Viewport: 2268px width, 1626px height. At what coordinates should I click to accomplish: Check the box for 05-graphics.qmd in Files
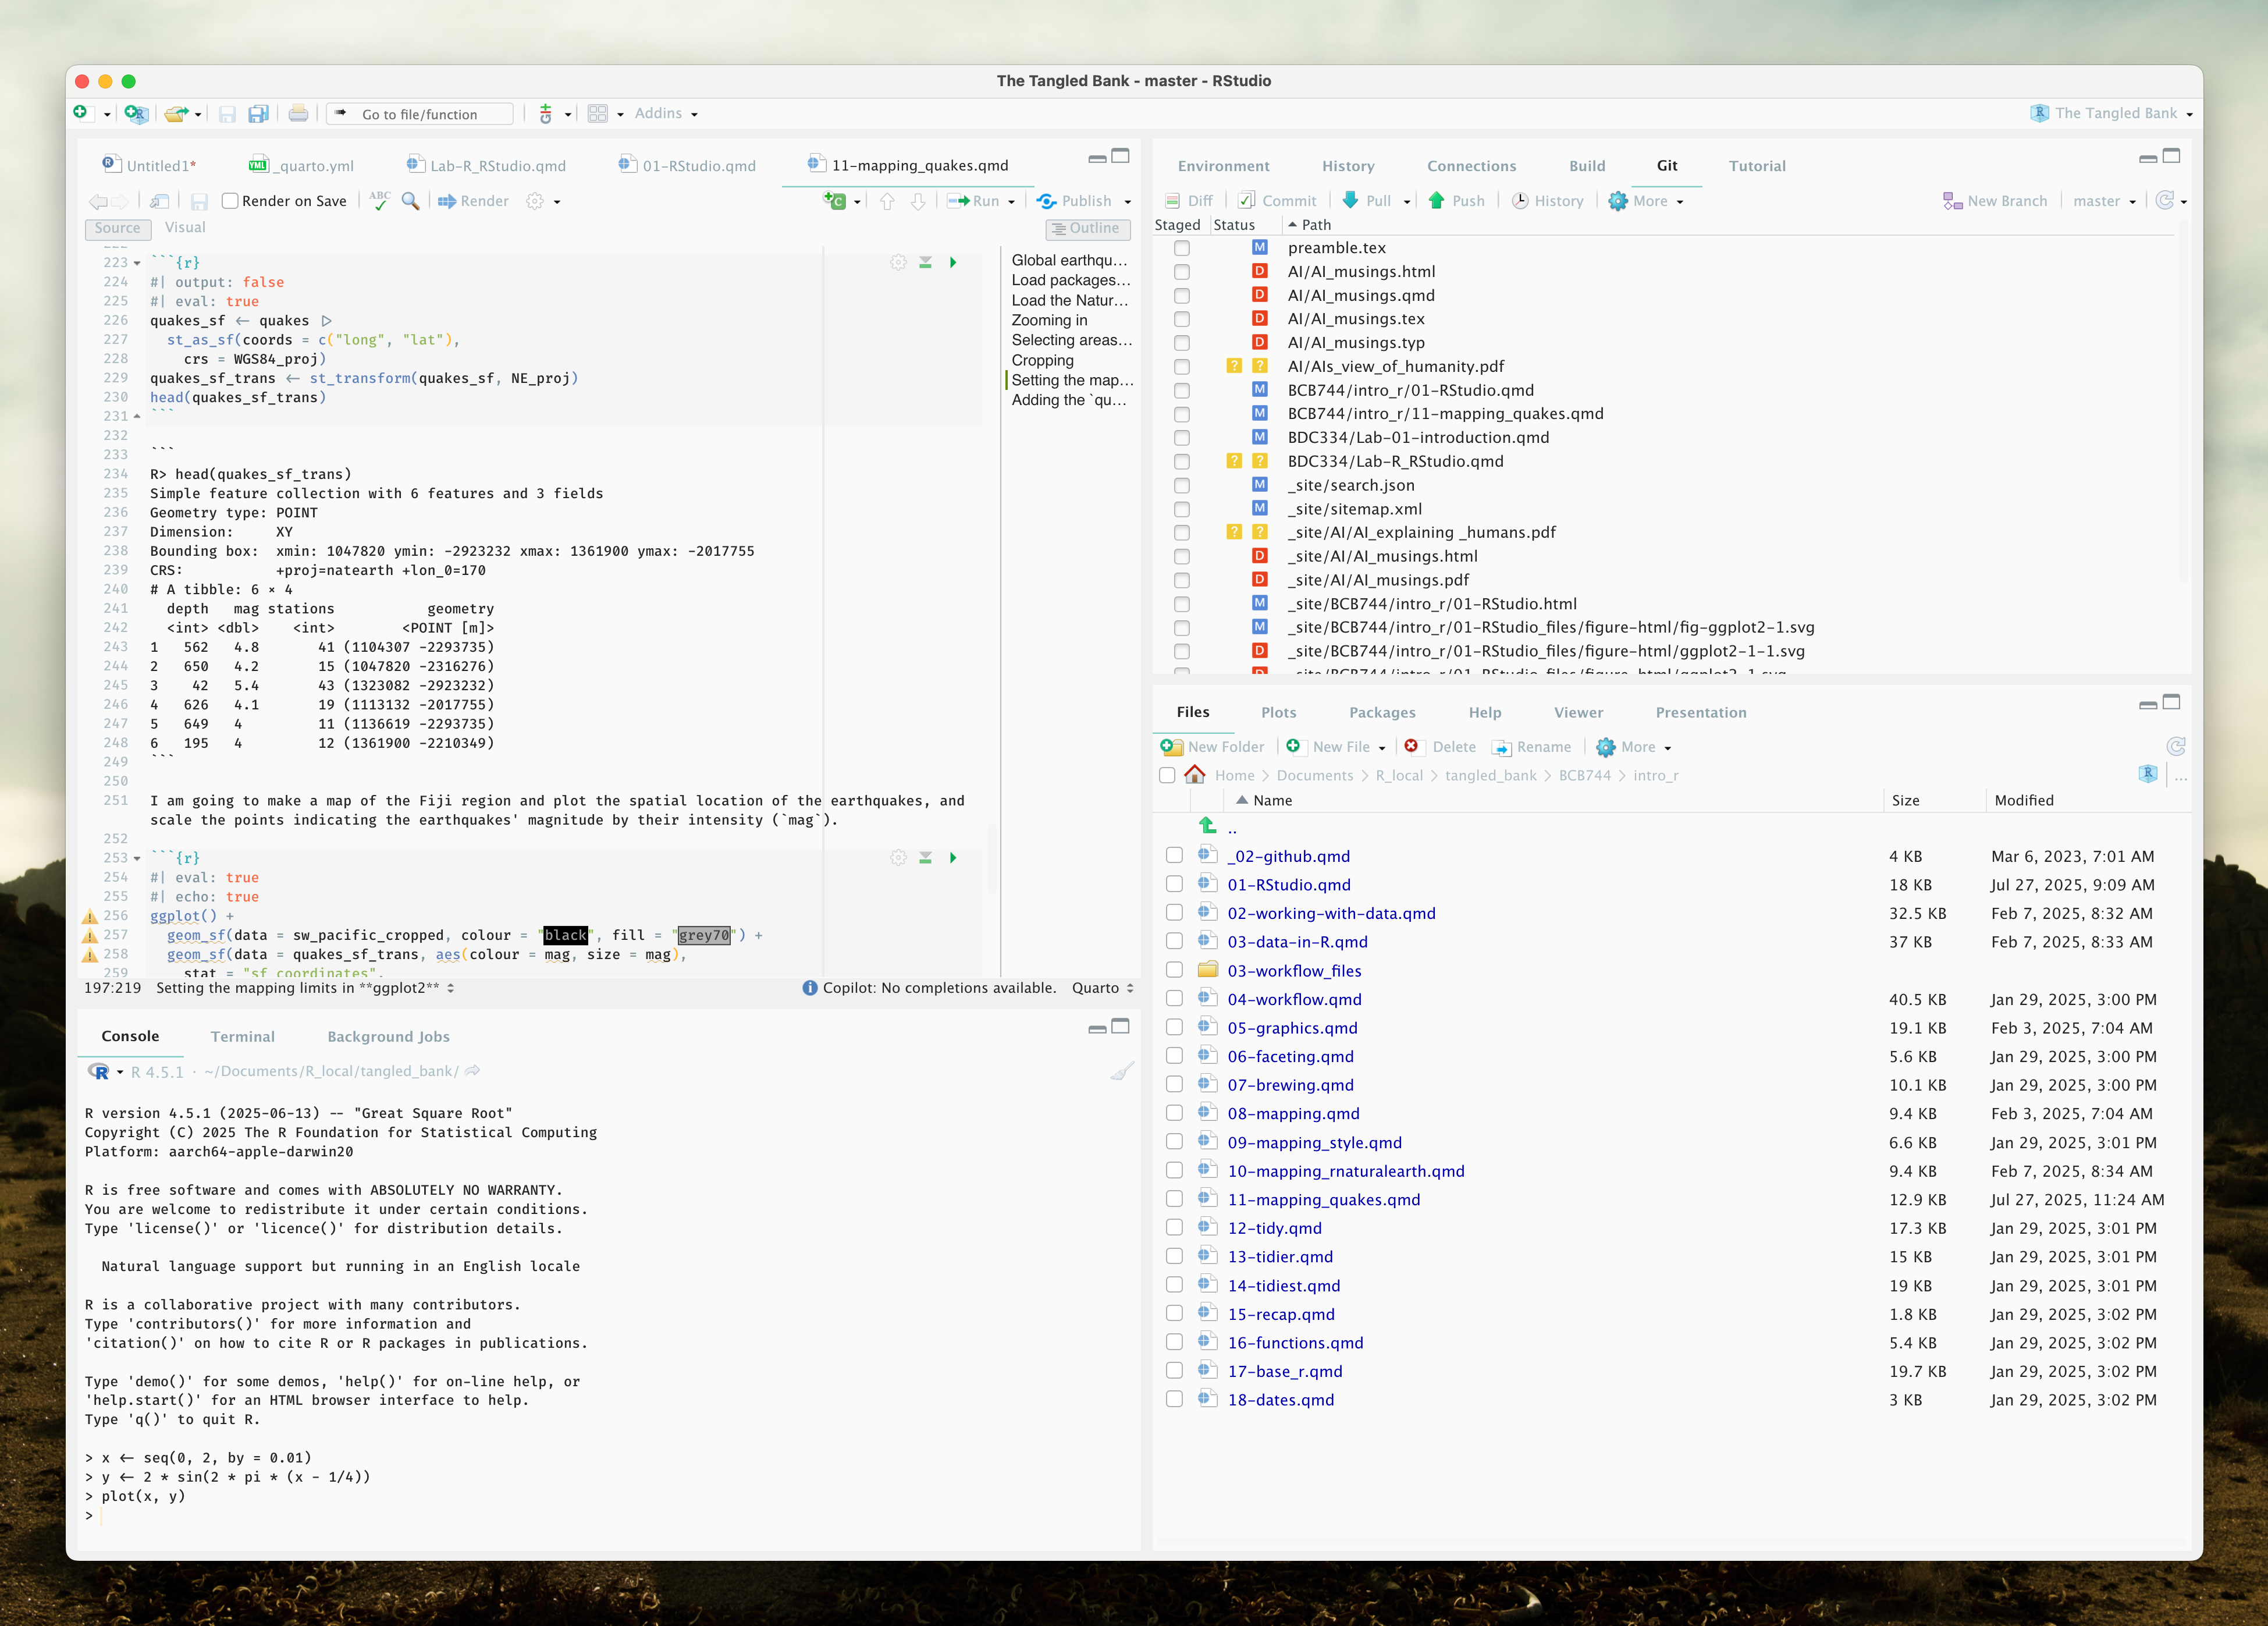click(x=1175, y=1027)
